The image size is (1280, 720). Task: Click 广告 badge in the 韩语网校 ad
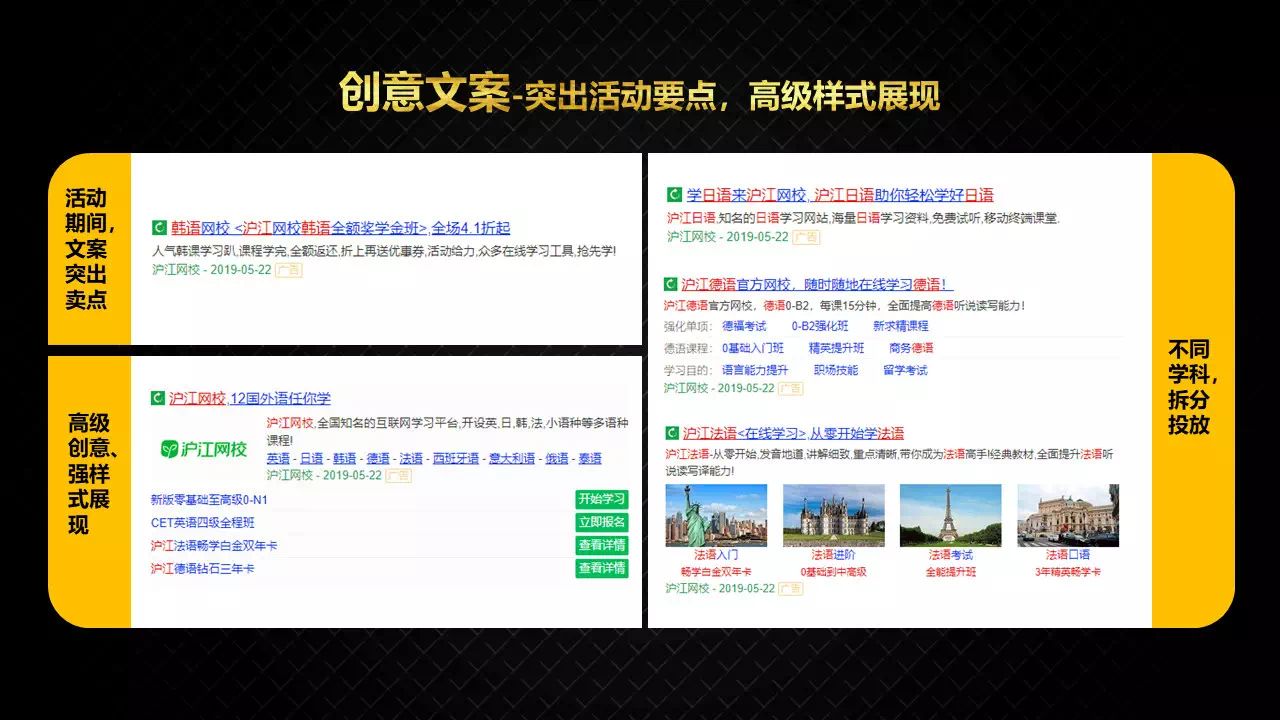point(288,270)
